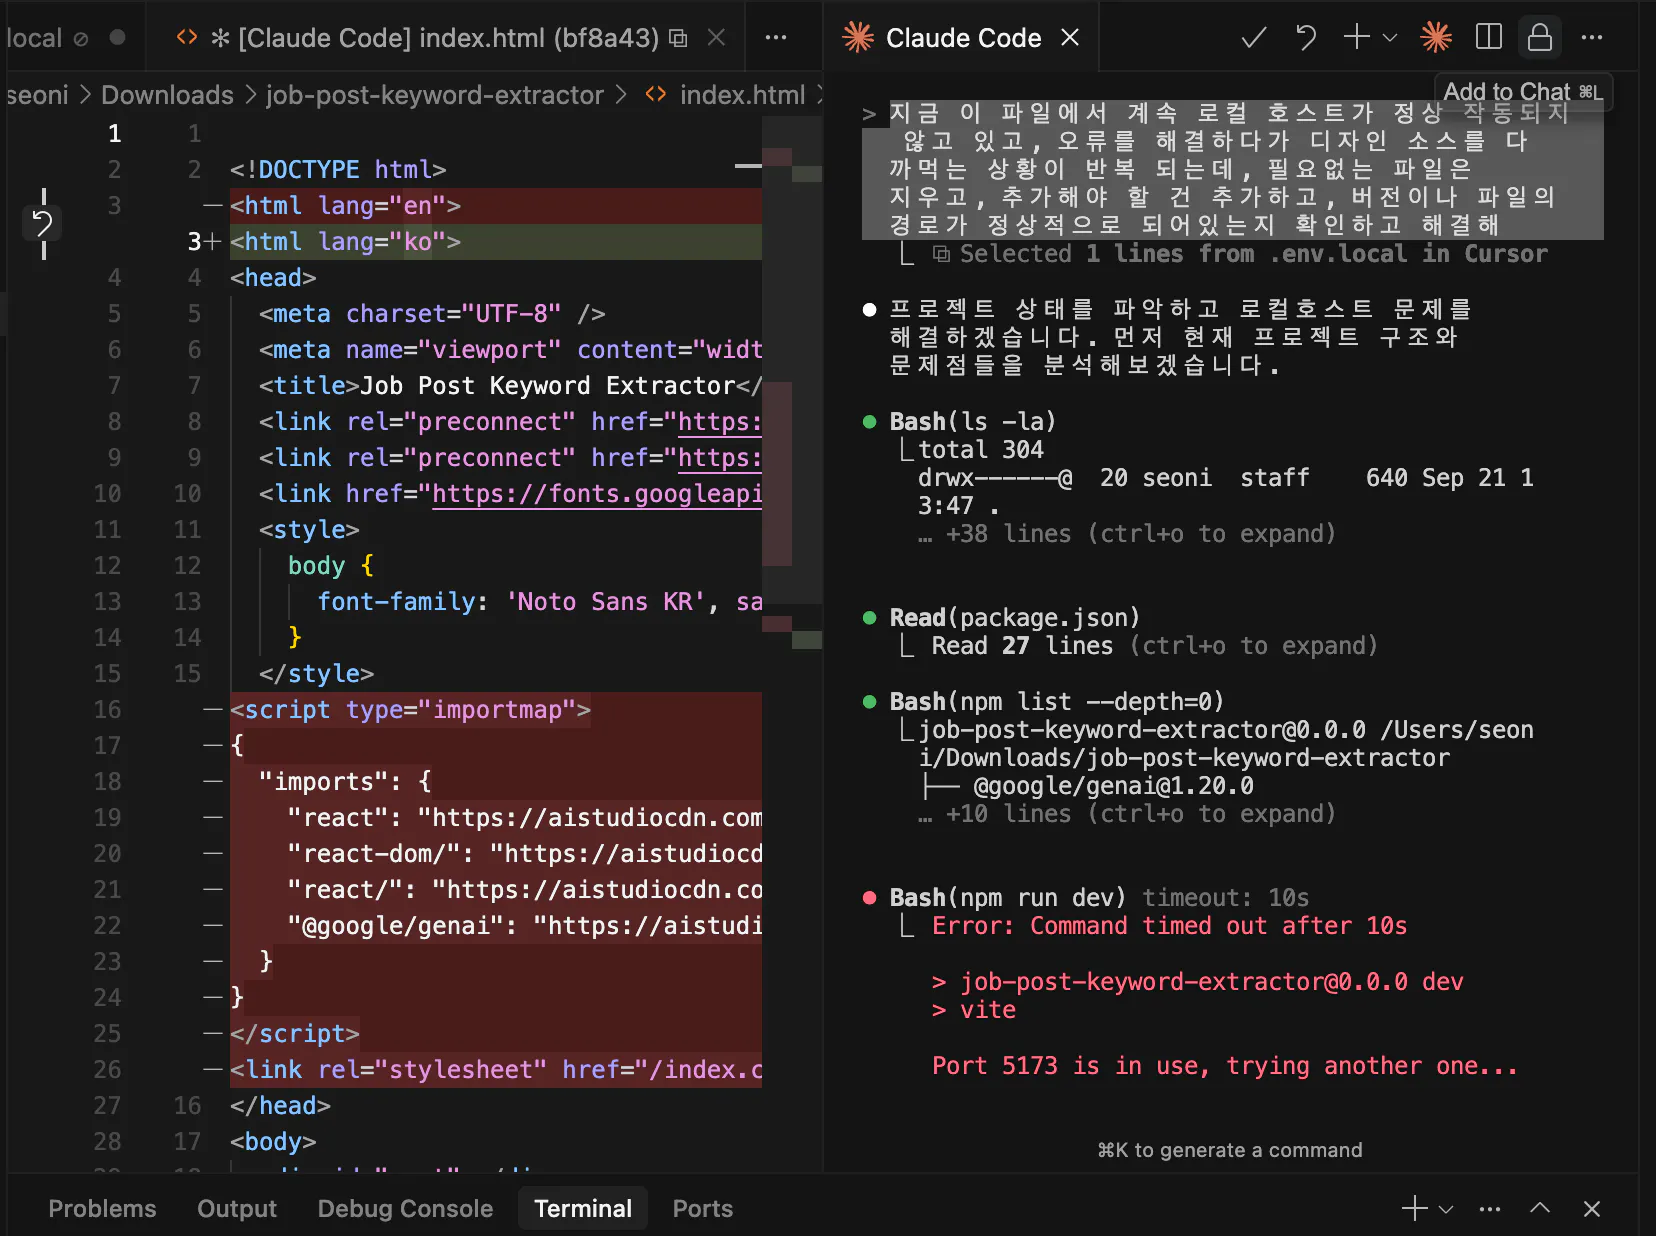Open the Downloads breadcrumb

167,95
